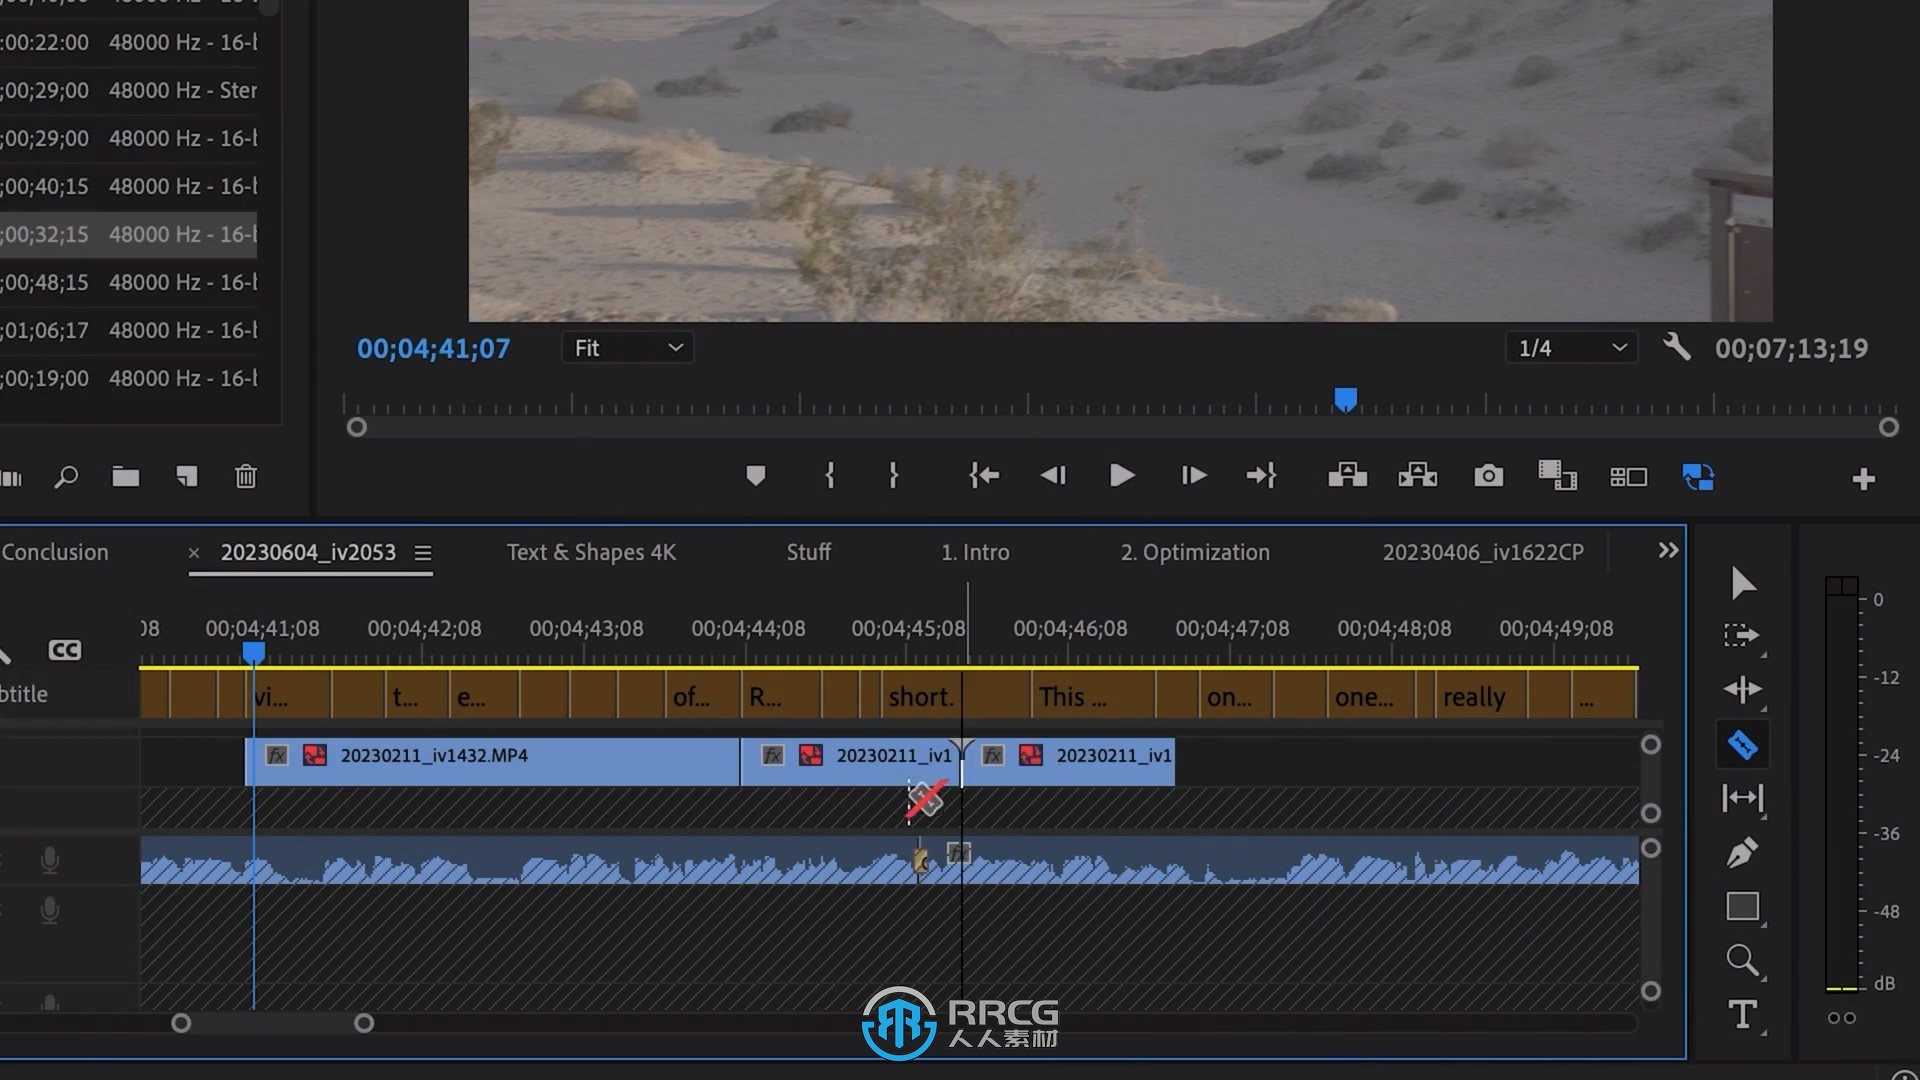Click the 00;04;41;07 timecode field
The width and height of the screenshot is (1920, 1080).
(433, 348)
